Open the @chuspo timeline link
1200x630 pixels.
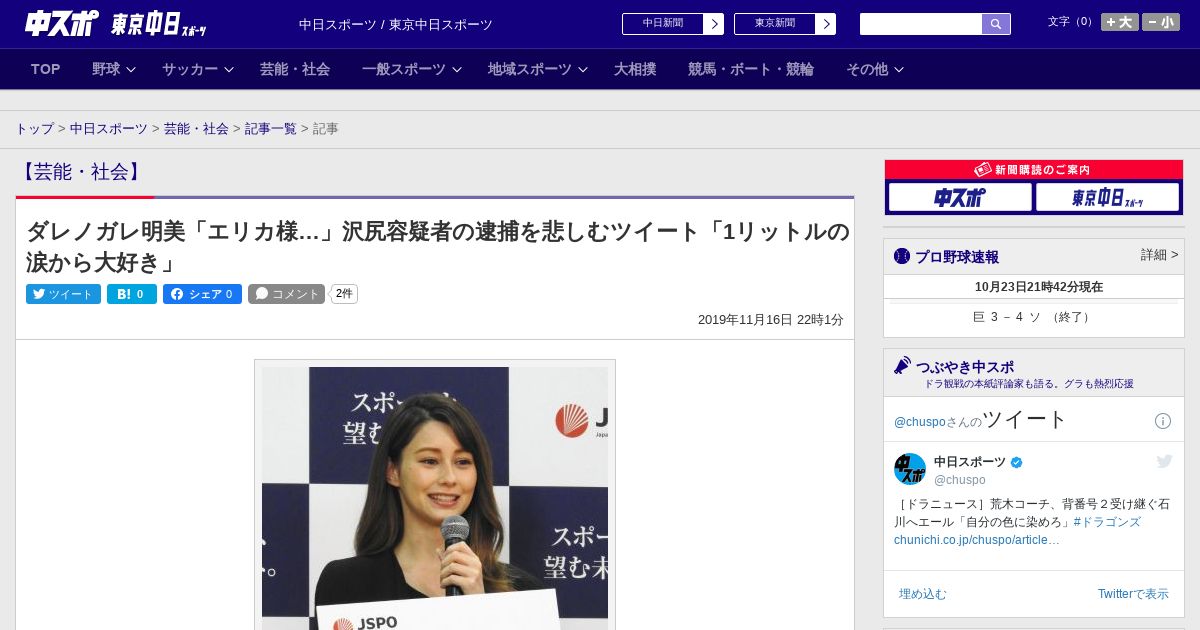tap(919, 422)
